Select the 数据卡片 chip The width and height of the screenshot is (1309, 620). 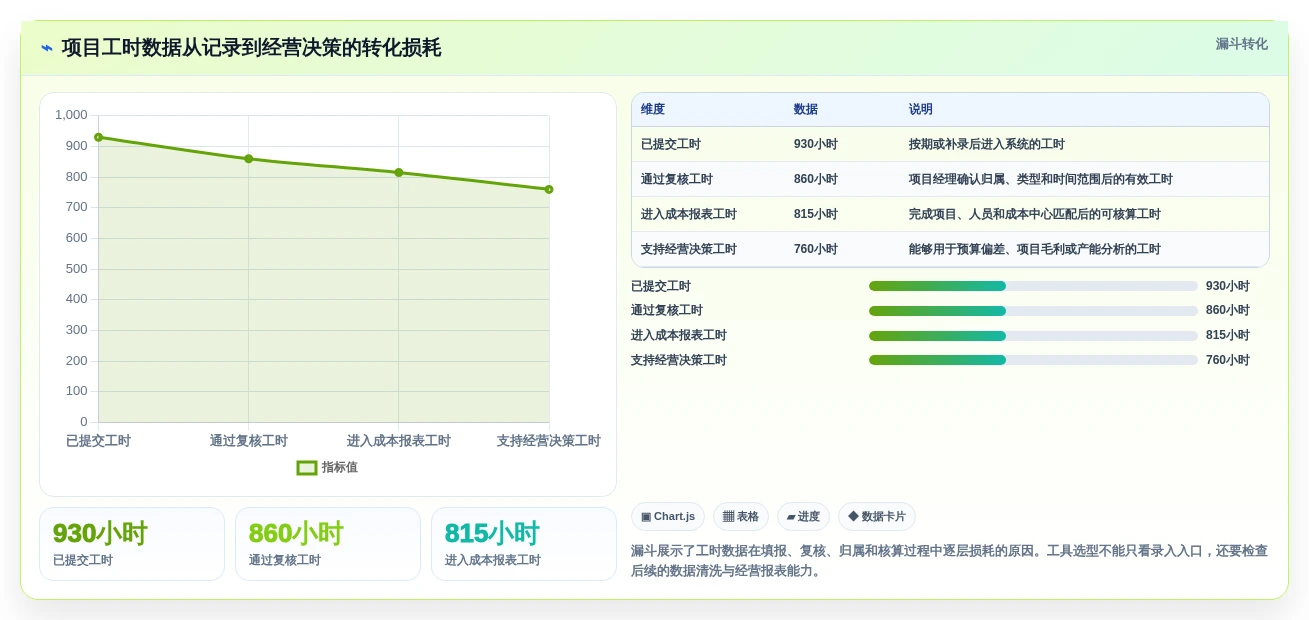coord(877,517)
